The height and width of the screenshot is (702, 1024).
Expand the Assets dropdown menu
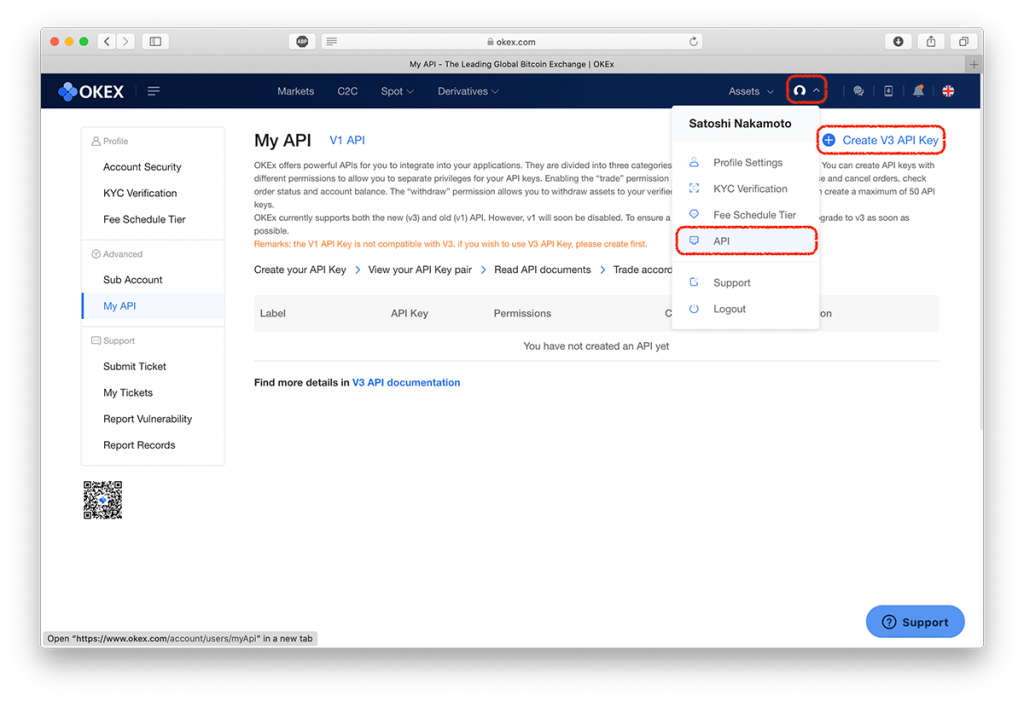751,91
